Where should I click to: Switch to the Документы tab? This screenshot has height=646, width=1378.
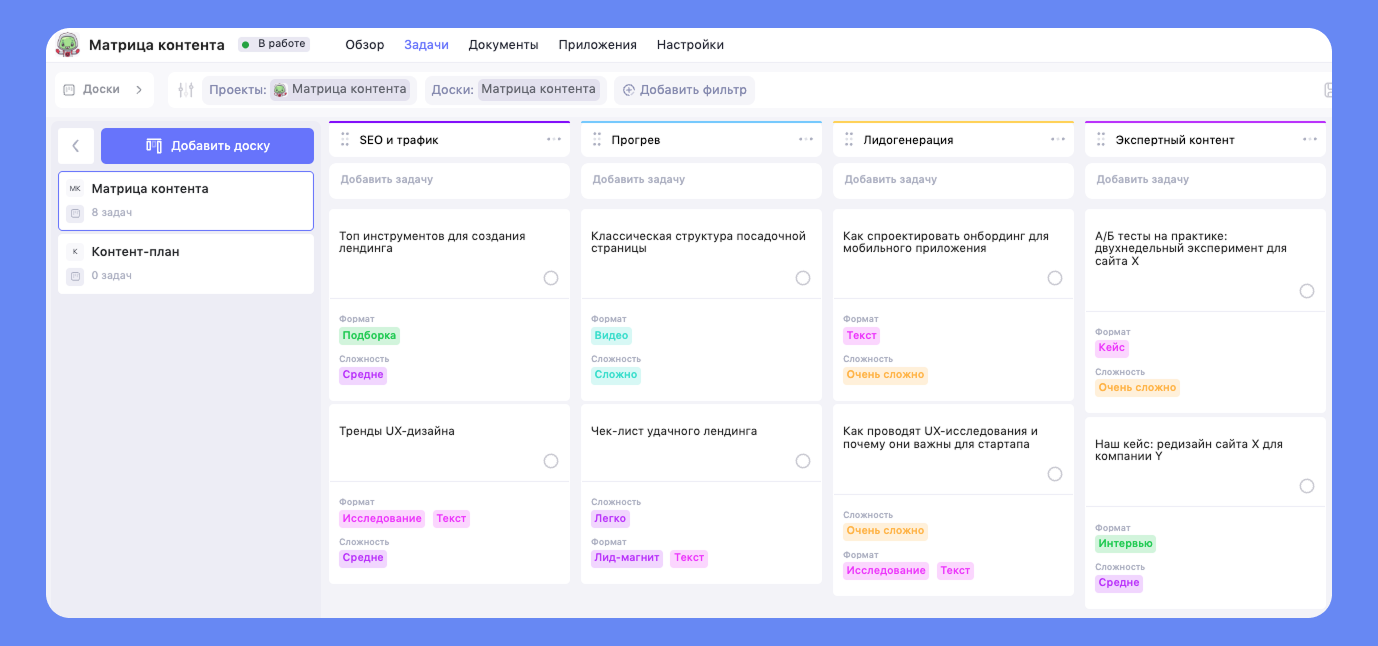[x=503, y=44]
